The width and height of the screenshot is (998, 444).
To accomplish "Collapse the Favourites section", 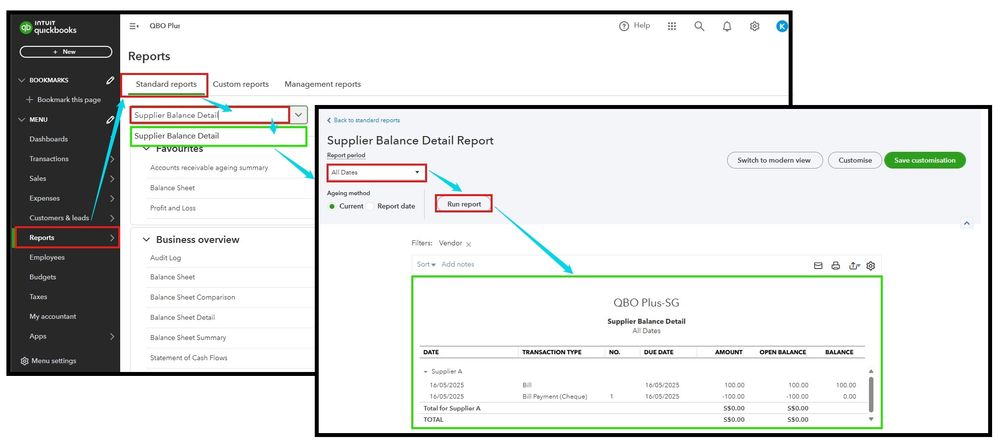I will point(146,148).
